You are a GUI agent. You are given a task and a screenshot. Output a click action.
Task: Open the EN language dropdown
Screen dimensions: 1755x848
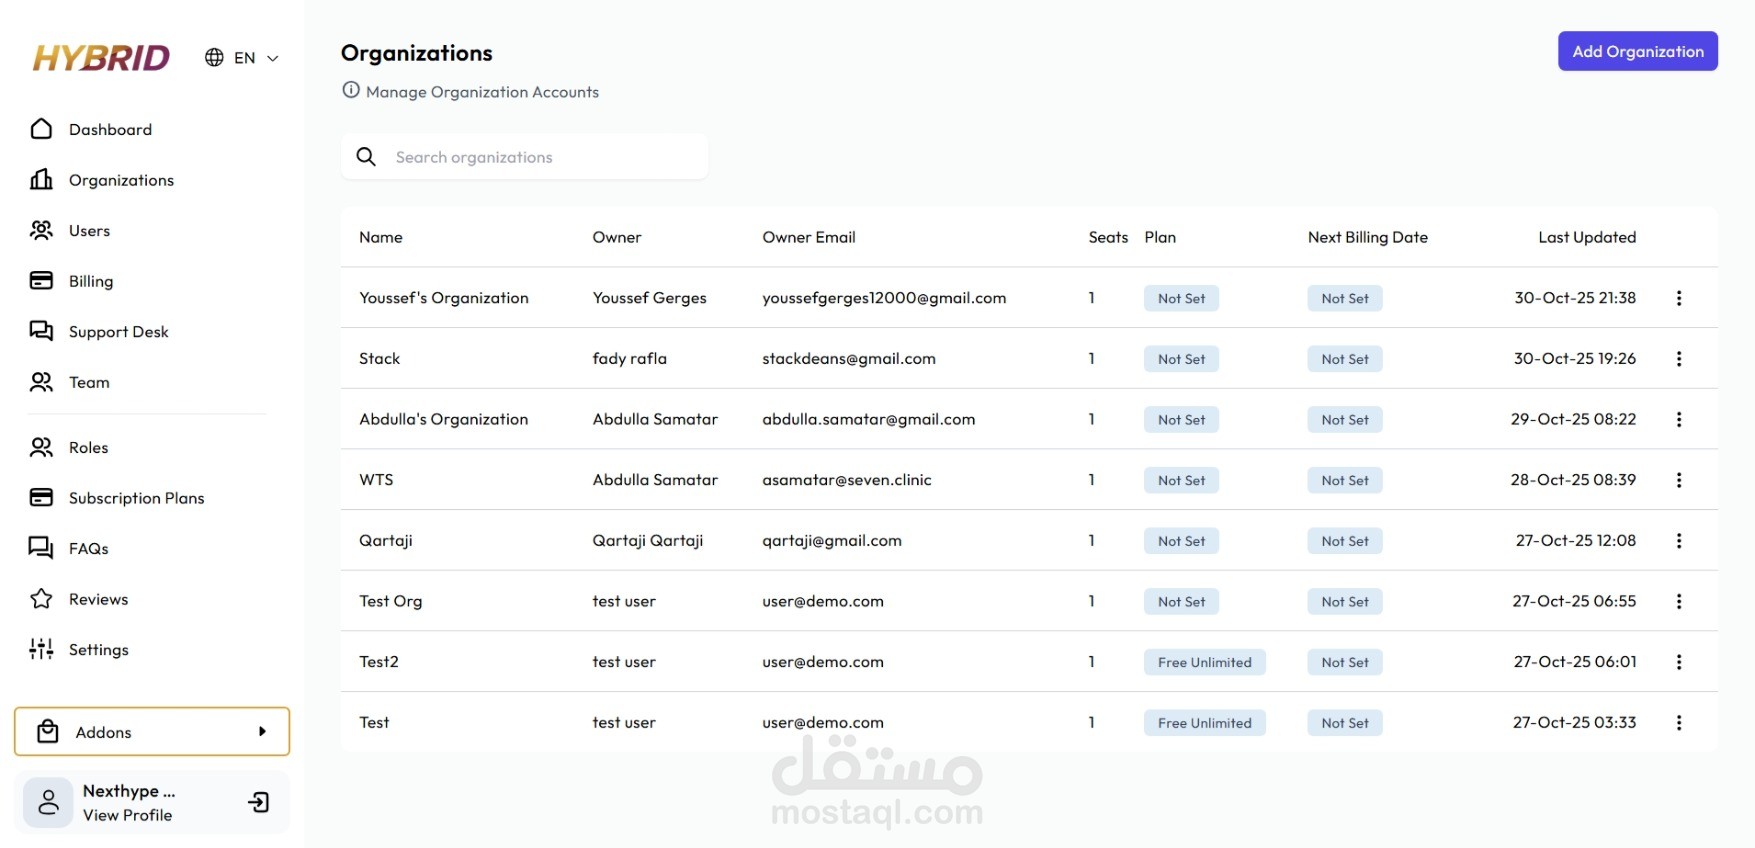click(242, 58)
